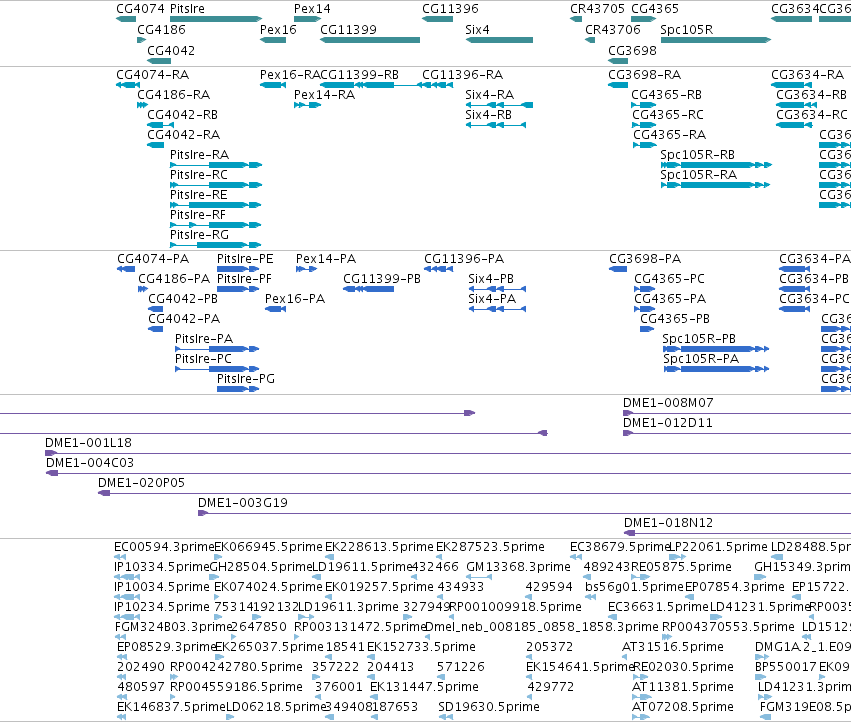Click the CG4186 gene label
This screenshot has height=722, width=851.
click(161, 29)
